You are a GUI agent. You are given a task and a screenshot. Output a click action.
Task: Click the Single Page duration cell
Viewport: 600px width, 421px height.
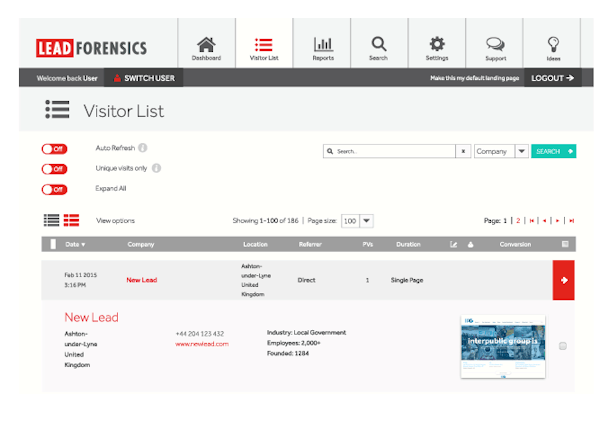pos(407,280)
